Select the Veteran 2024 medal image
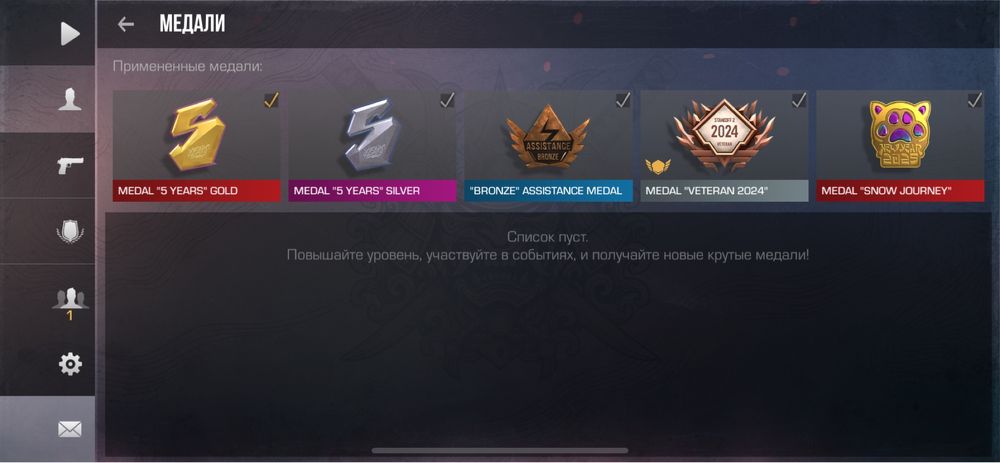1000x463 pixels. tap(724, 135)
